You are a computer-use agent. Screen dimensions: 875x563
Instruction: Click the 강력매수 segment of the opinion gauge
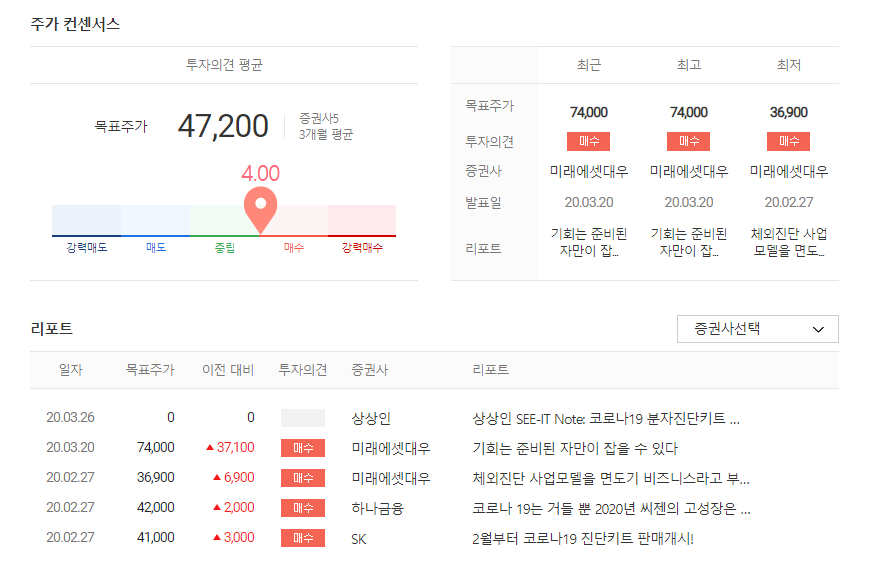coord(362,220)
